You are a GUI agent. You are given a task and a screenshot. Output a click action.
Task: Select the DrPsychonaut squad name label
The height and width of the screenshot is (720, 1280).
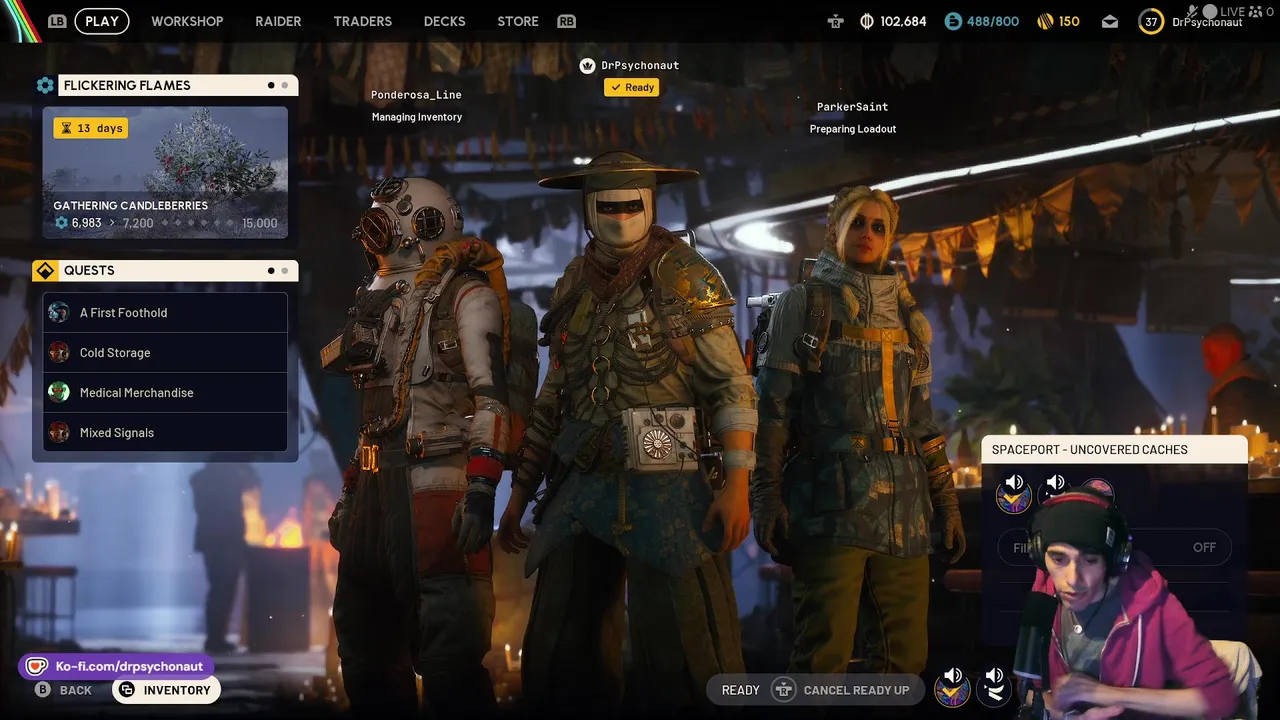[x=640, y=65]
